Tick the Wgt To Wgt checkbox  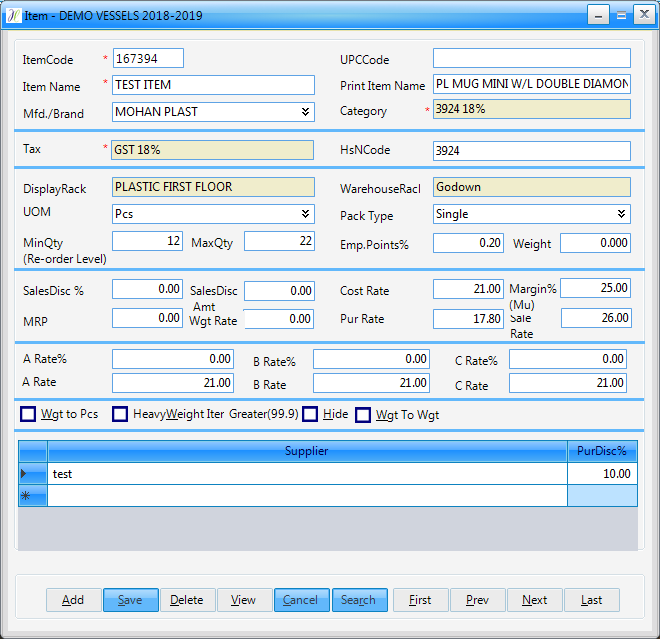tap(363, 414)
